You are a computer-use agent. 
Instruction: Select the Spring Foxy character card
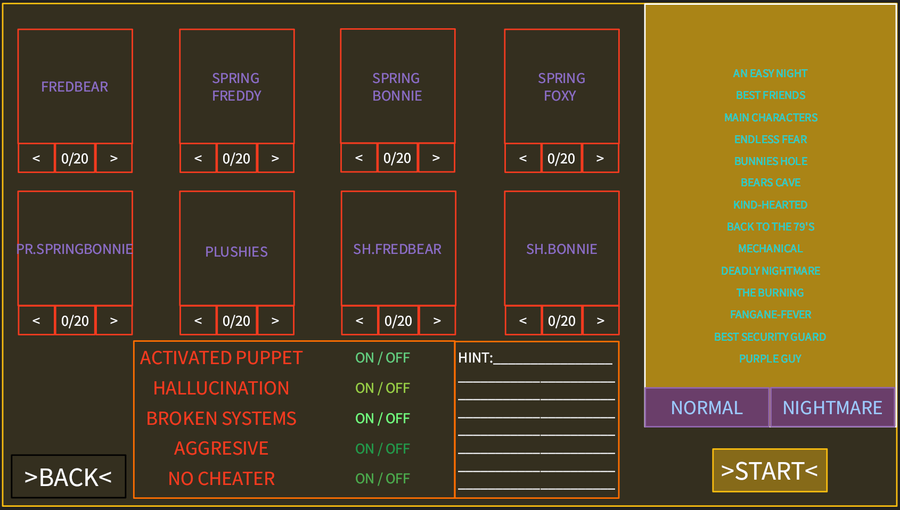coord(562,86)
